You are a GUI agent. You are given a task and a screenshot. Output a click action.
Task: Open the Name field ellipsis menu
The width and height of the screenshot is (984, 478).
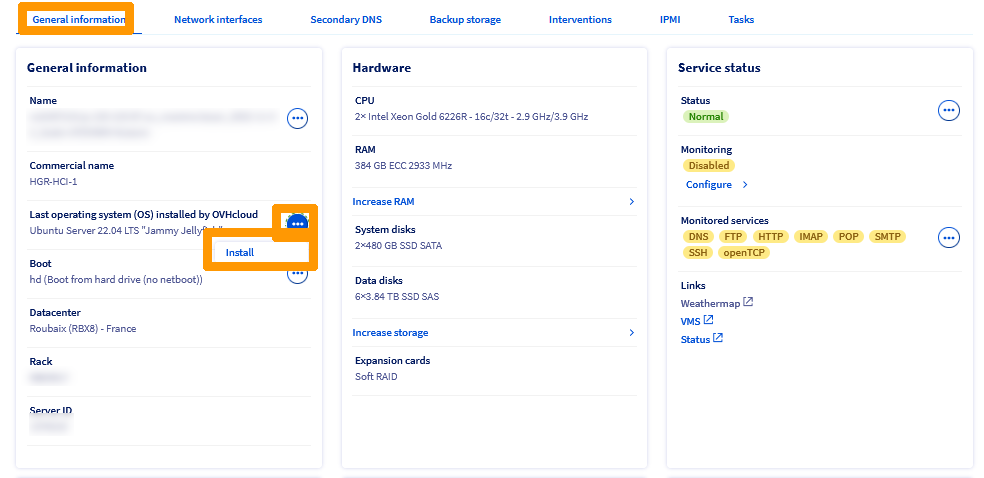tap(297, 119)
